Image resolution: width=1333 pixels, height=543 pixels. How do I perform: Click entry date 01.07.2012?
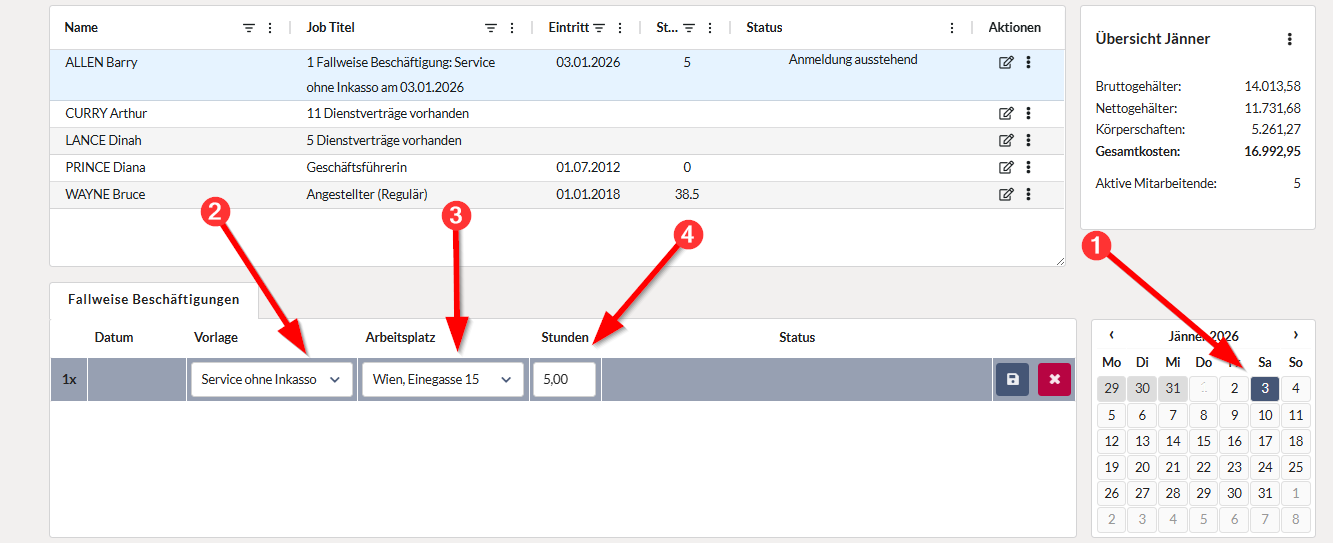588,167
